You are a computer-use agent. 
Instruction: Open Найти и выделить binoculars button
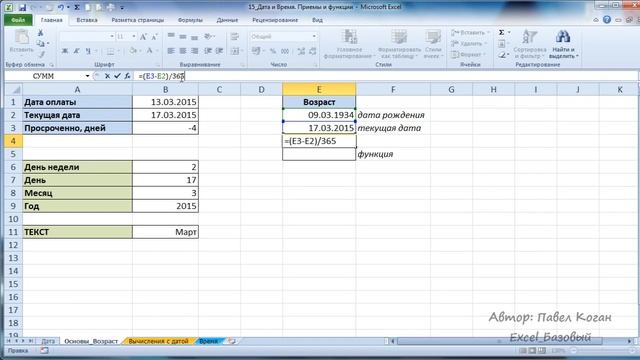(x=563, y=44)
